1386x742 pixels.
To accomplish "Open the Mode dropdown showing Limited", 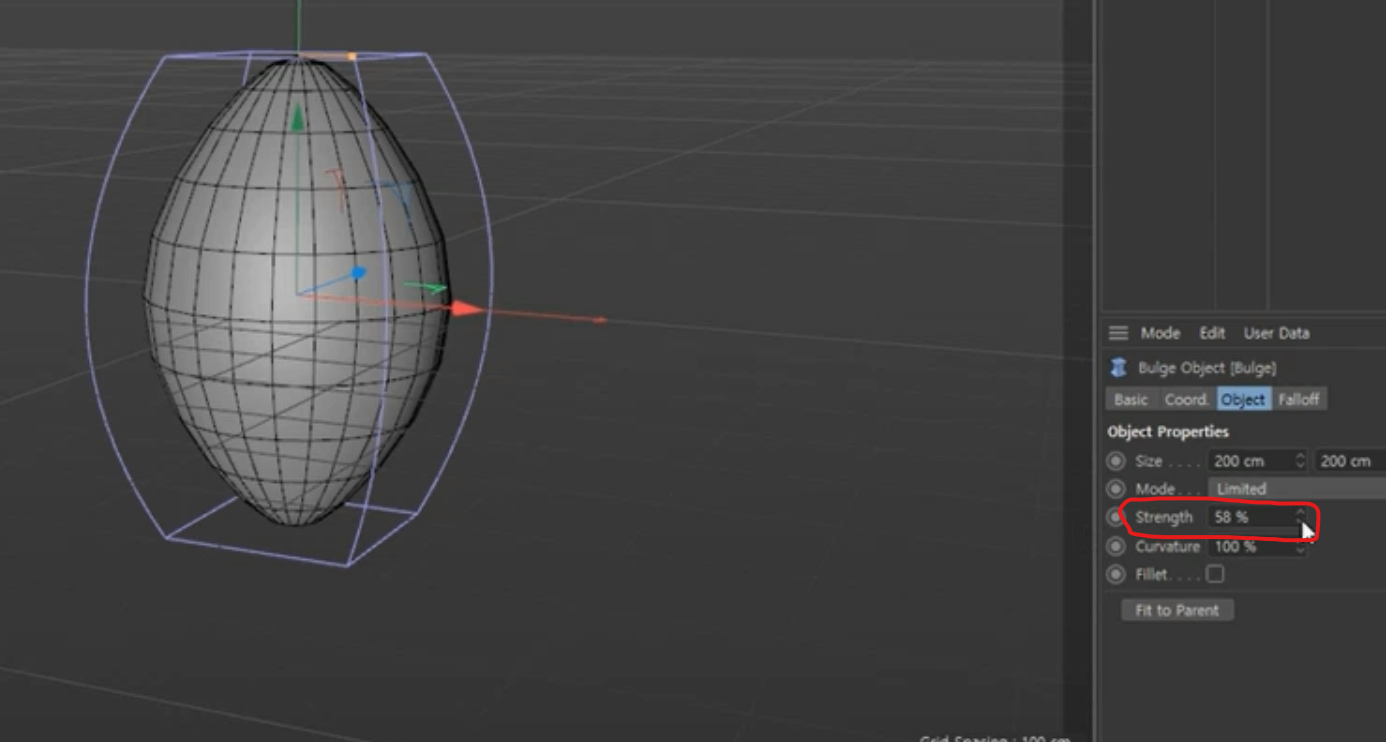I will point(1297,489).
